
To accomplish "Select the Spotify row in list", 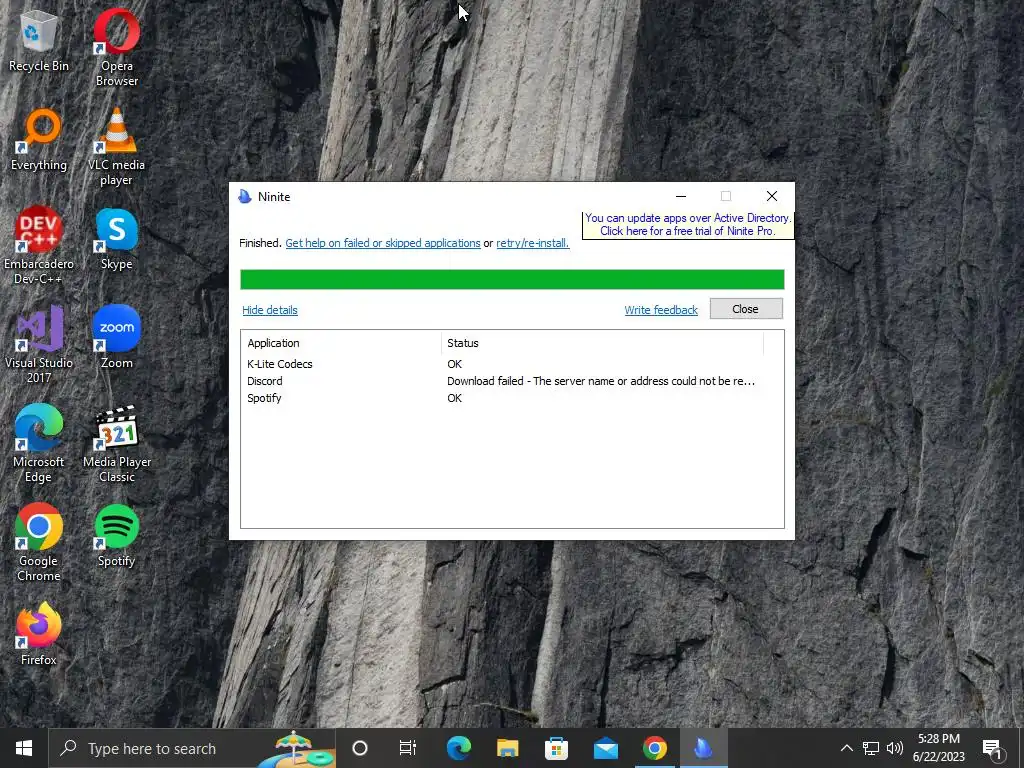I will point(512,398).
